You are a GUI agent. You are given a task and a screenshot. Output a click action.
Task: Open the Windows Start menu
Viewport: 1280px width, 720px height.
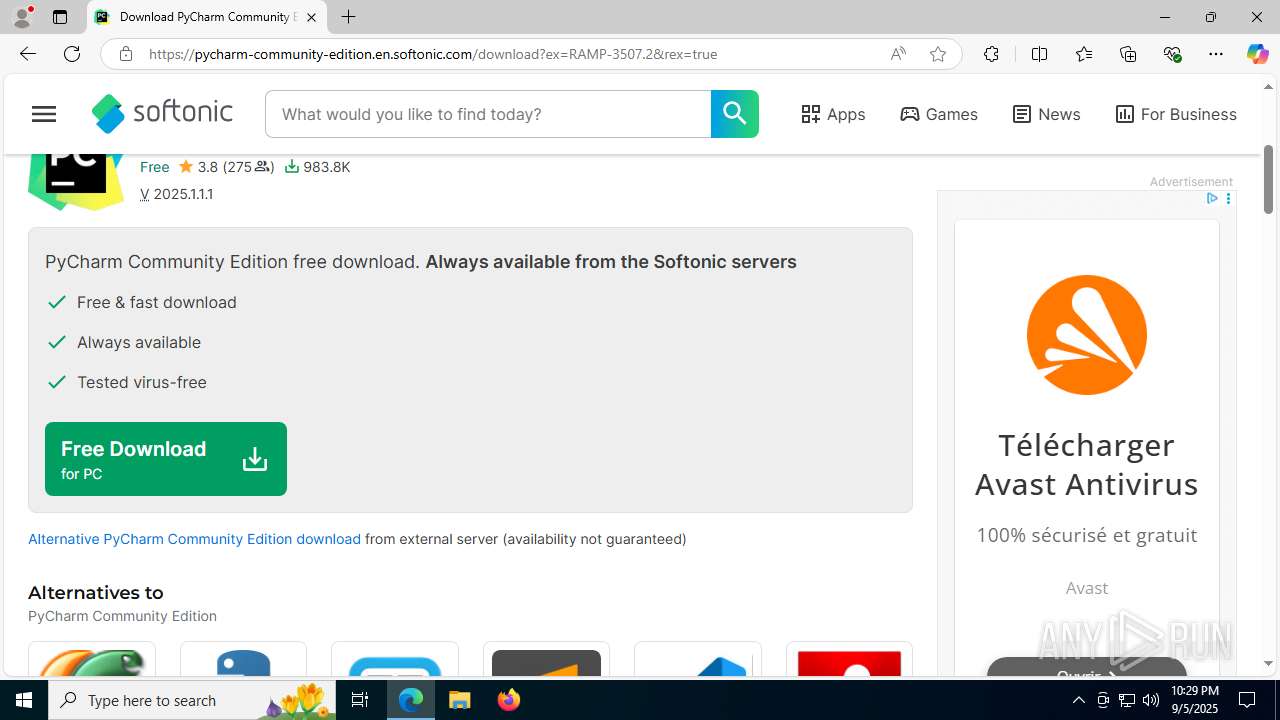coord(24,700)
